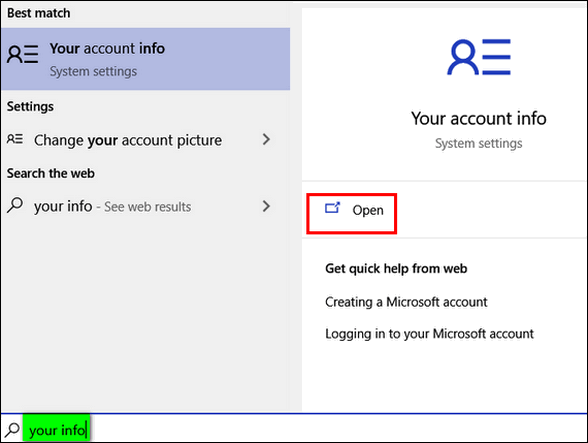
Task: Click the small icon beside Change your account picture
Action: [x=15, y=139]
